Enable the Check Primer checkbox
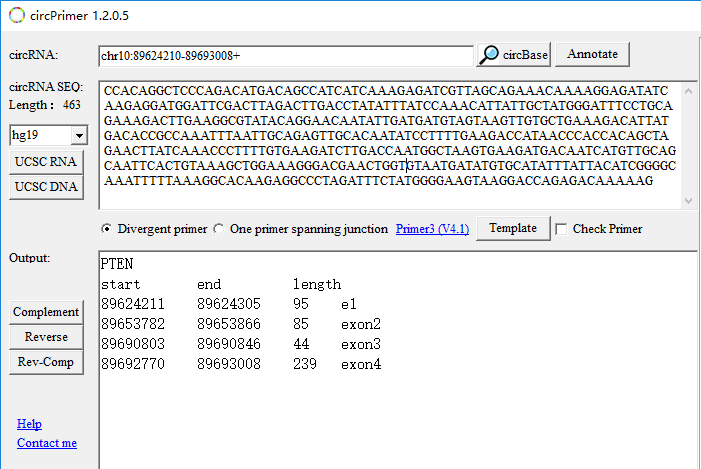This screenshot has height=469, width=701. click(561, 229)
